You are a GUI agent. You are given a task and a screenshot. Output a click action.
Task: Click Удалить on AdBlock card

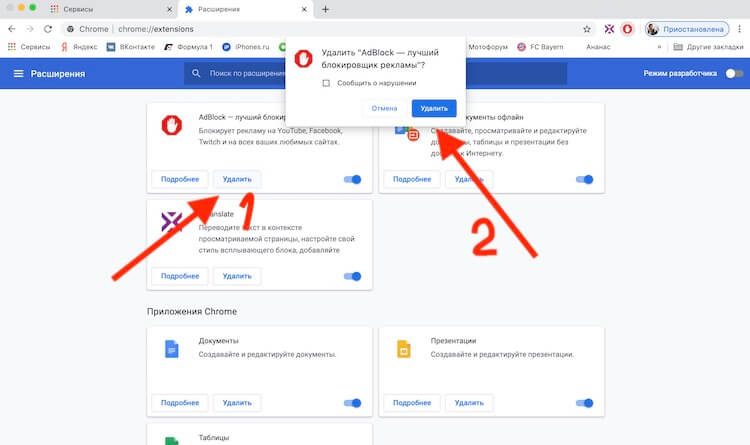tap(237, 179)
